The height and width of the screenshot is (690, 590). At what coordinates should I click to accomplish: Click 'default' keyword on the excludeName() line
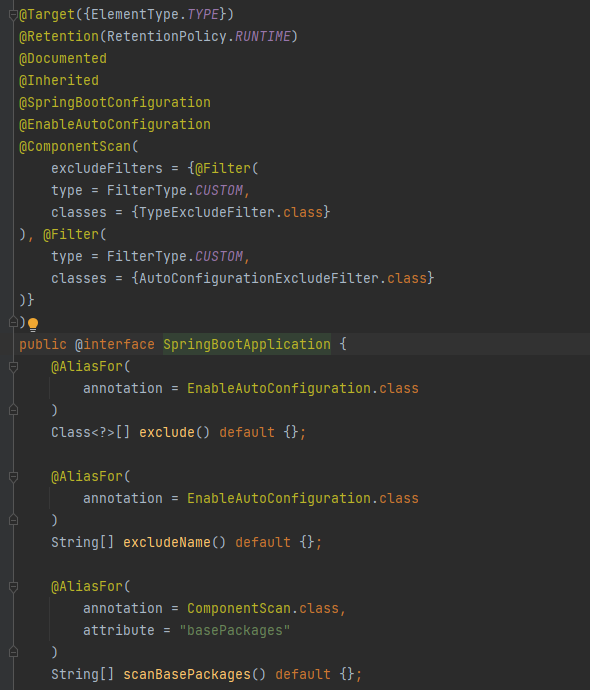[263, 543]
